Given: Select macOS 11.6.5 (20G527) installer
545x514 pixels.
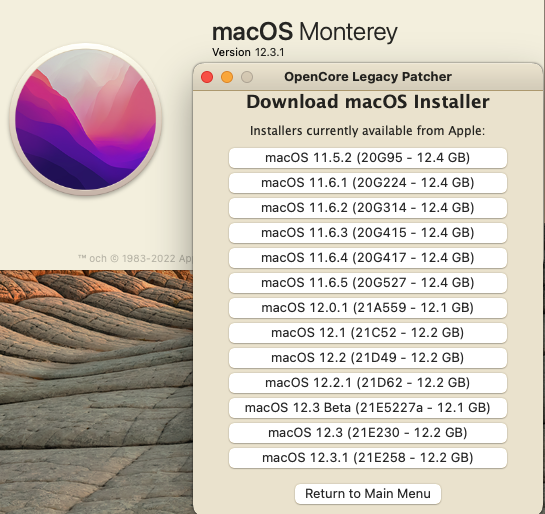Looking at the screenshot, I should pyautogui.click(x=368, y=283).
